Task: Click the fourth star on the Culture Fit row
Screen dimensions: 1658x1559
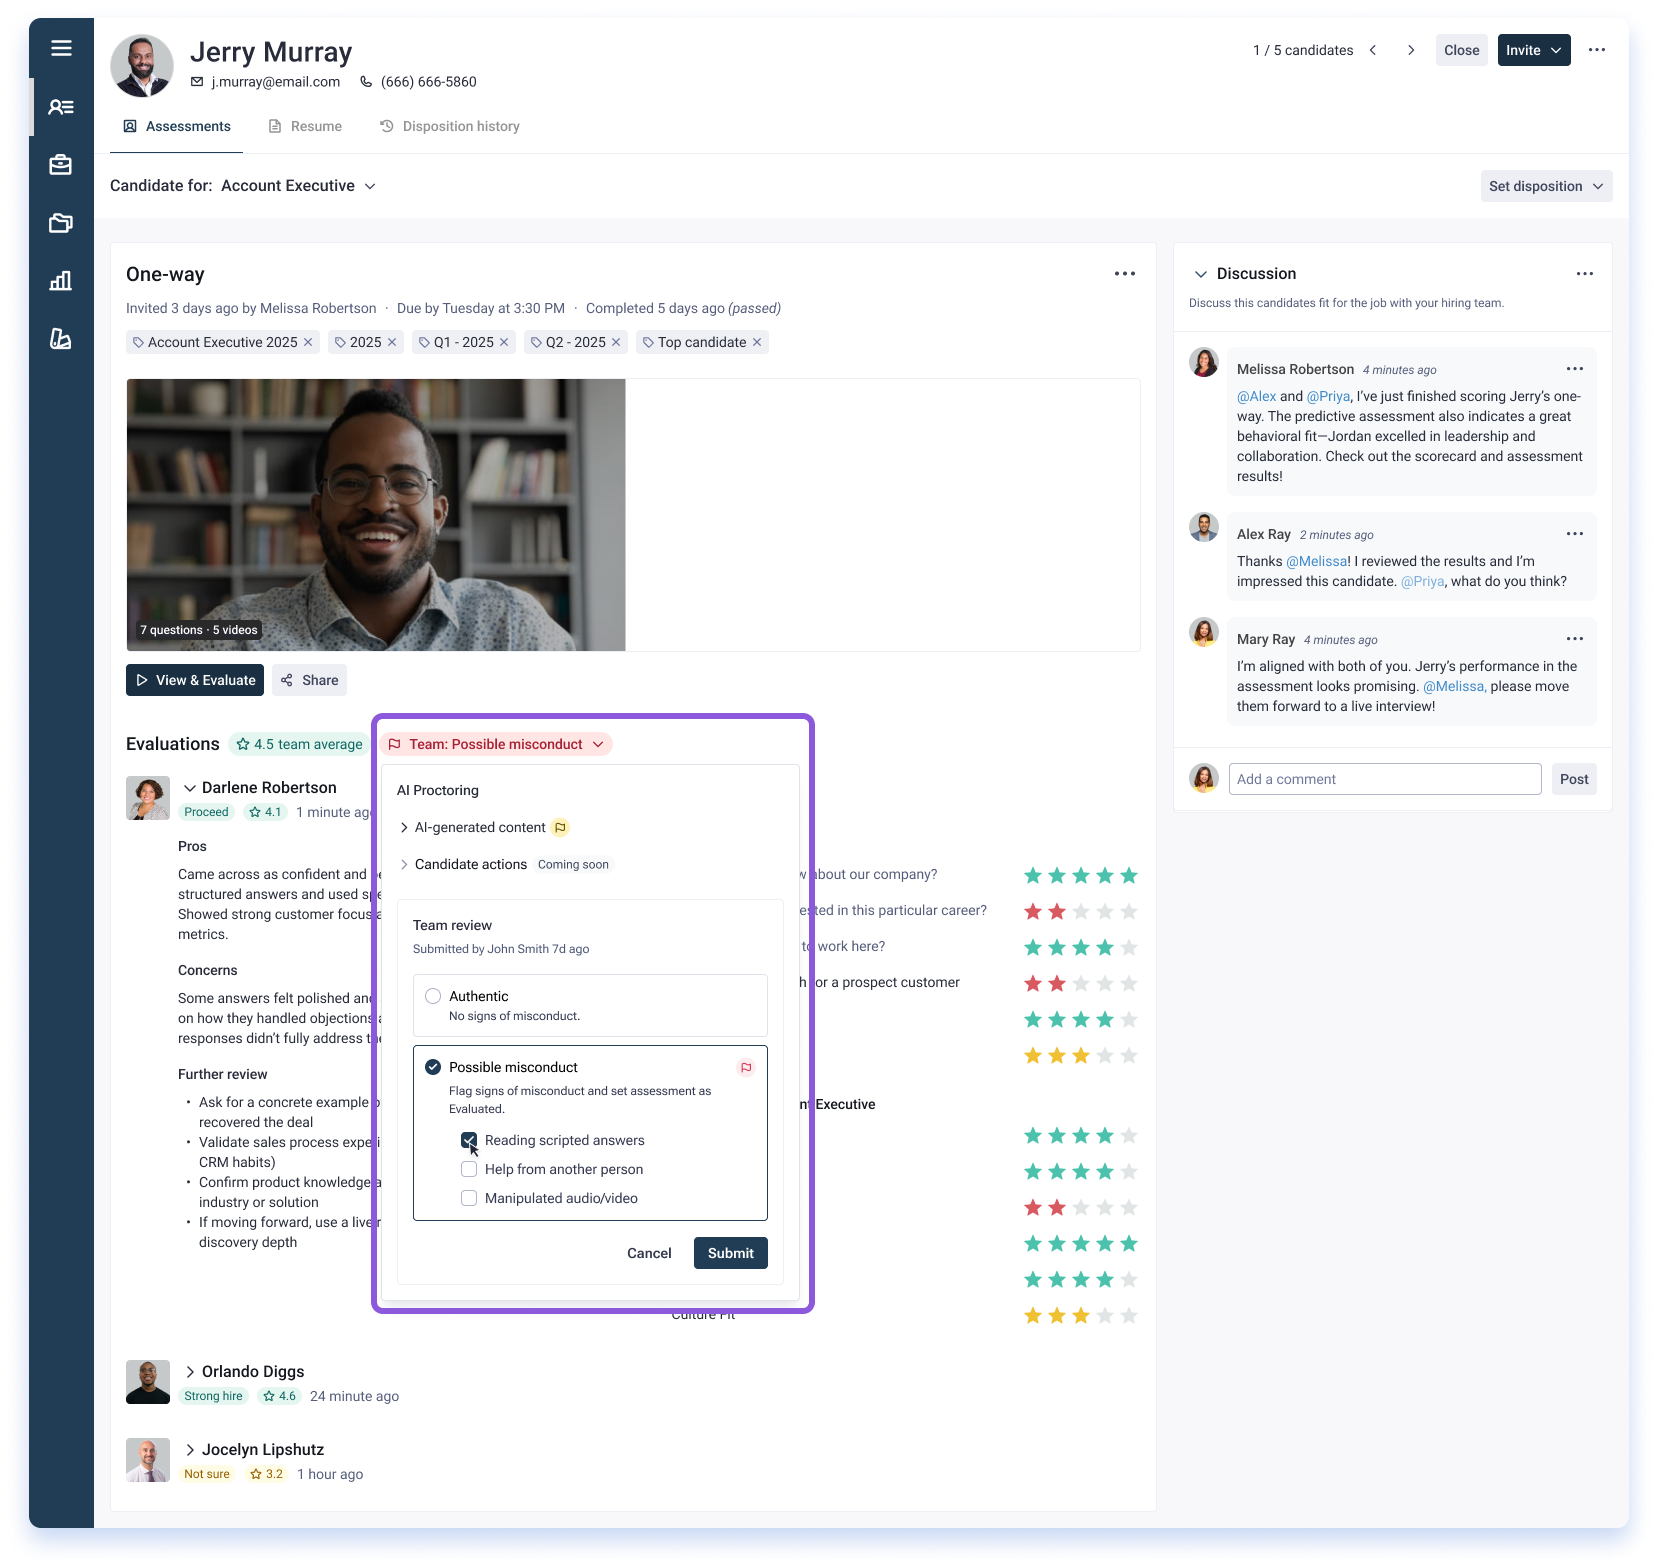Action: (x=1105, y=1315)
